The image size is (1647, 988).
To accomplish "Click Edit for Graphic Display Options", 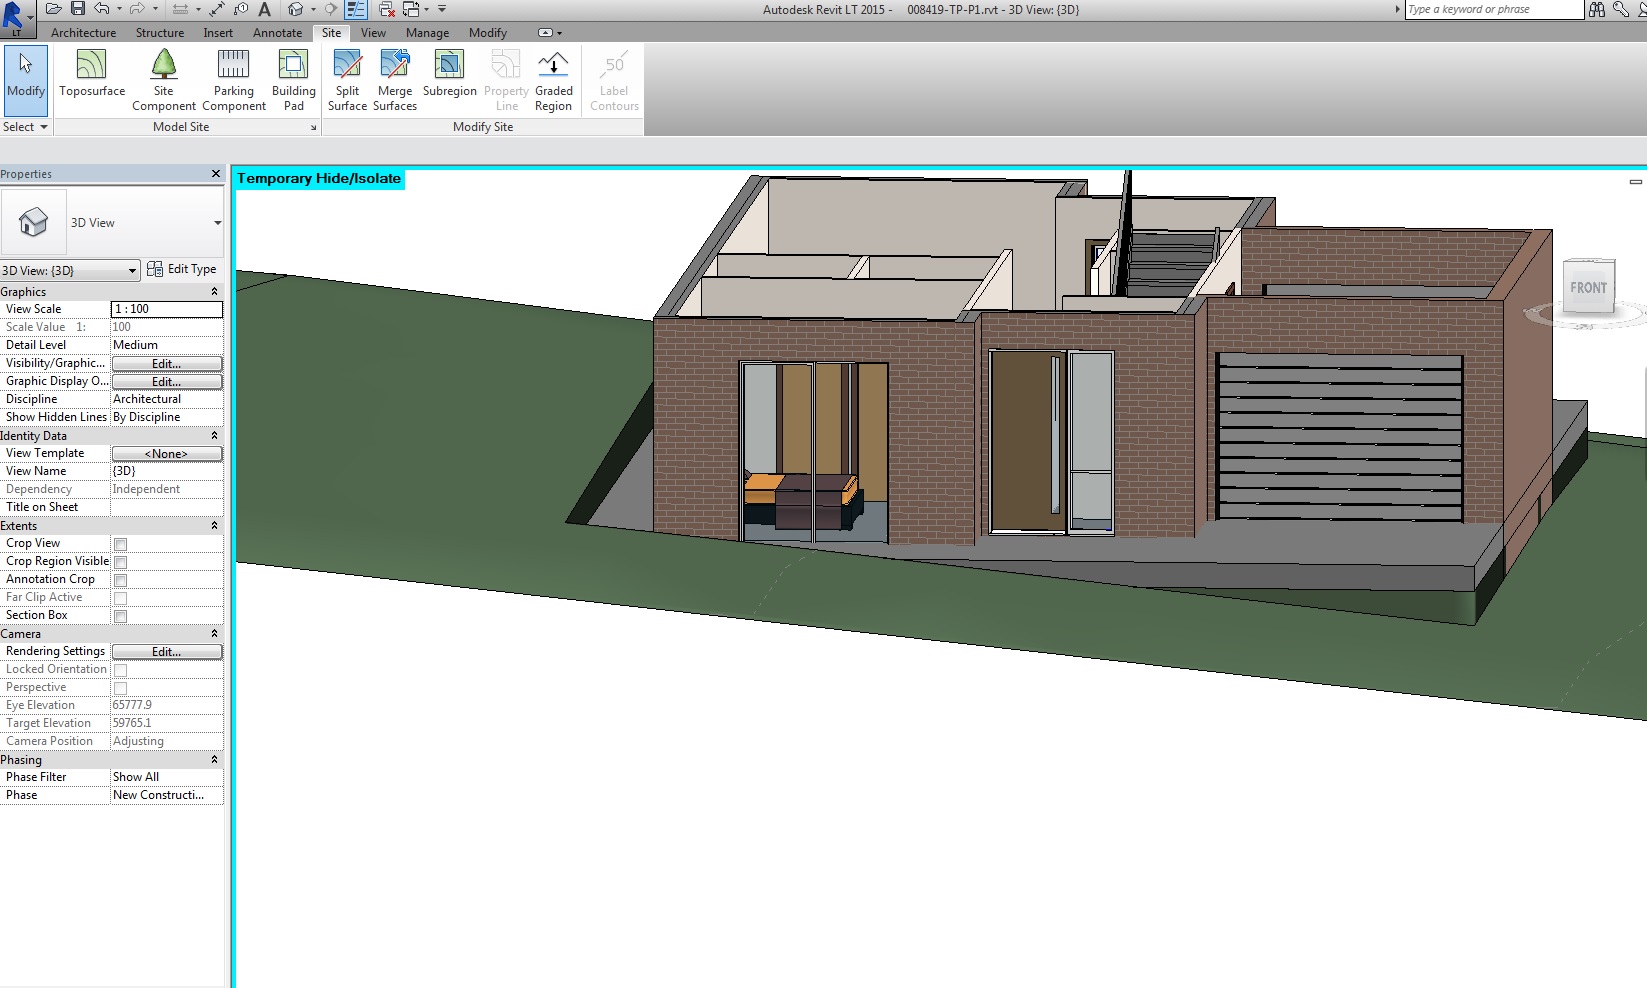I will point(167,382).
